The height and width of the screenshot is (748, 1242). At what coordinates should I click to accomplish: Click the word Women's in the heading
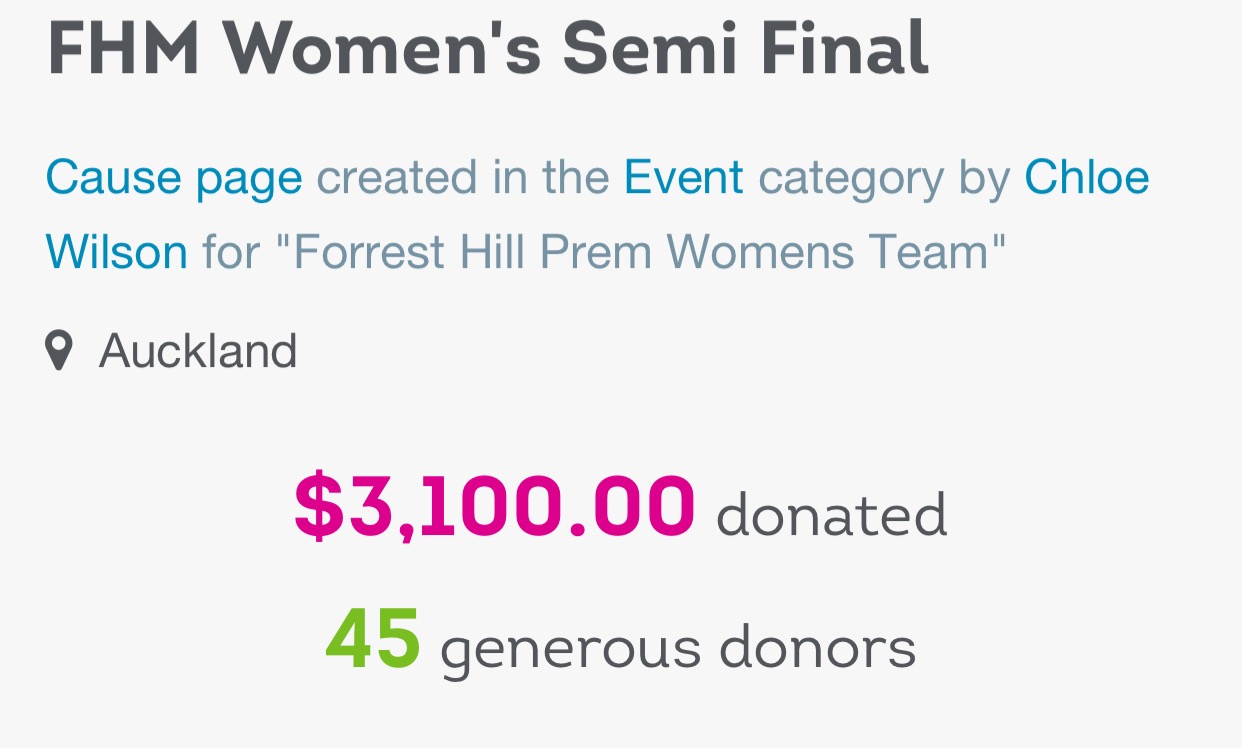382,49
